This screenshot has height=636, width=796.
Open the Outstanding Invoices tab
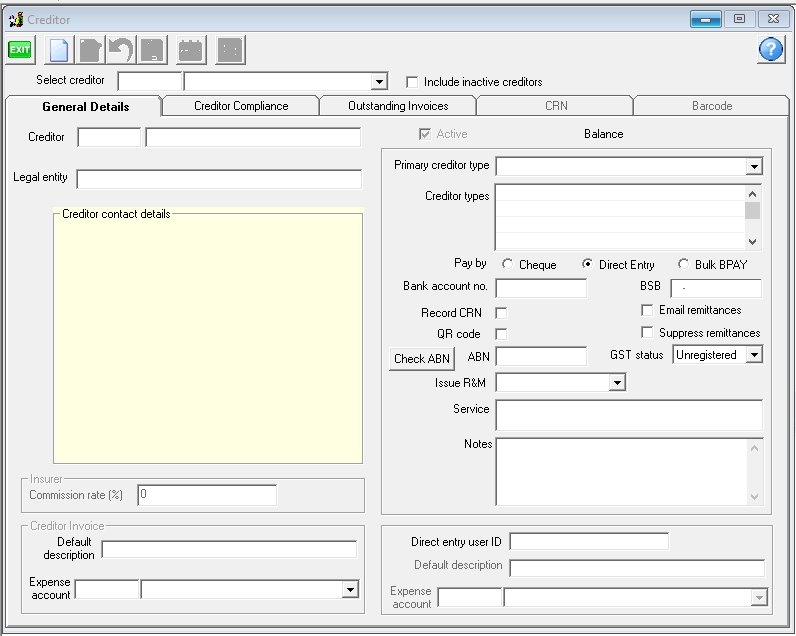point(398,106)
